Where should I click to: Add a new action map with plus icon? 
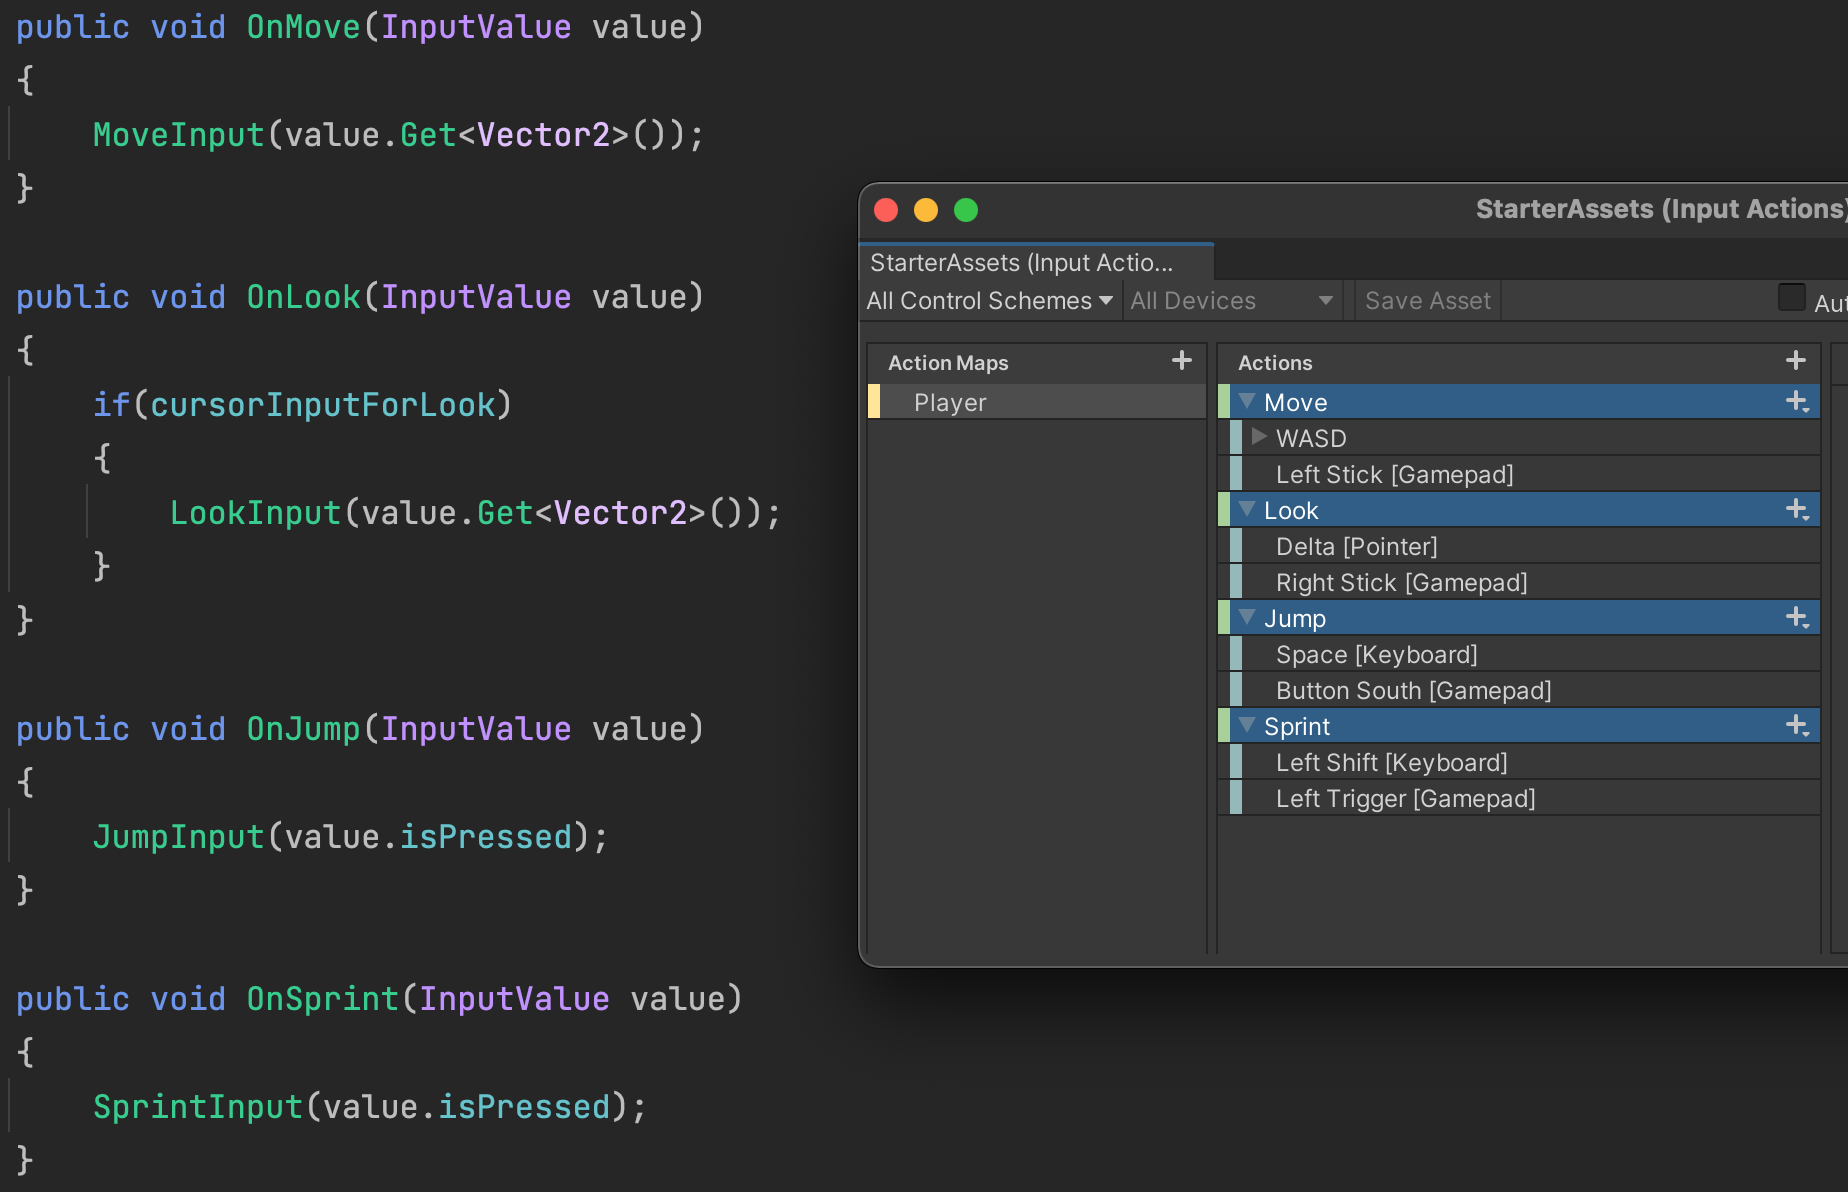click(1181, 361)
